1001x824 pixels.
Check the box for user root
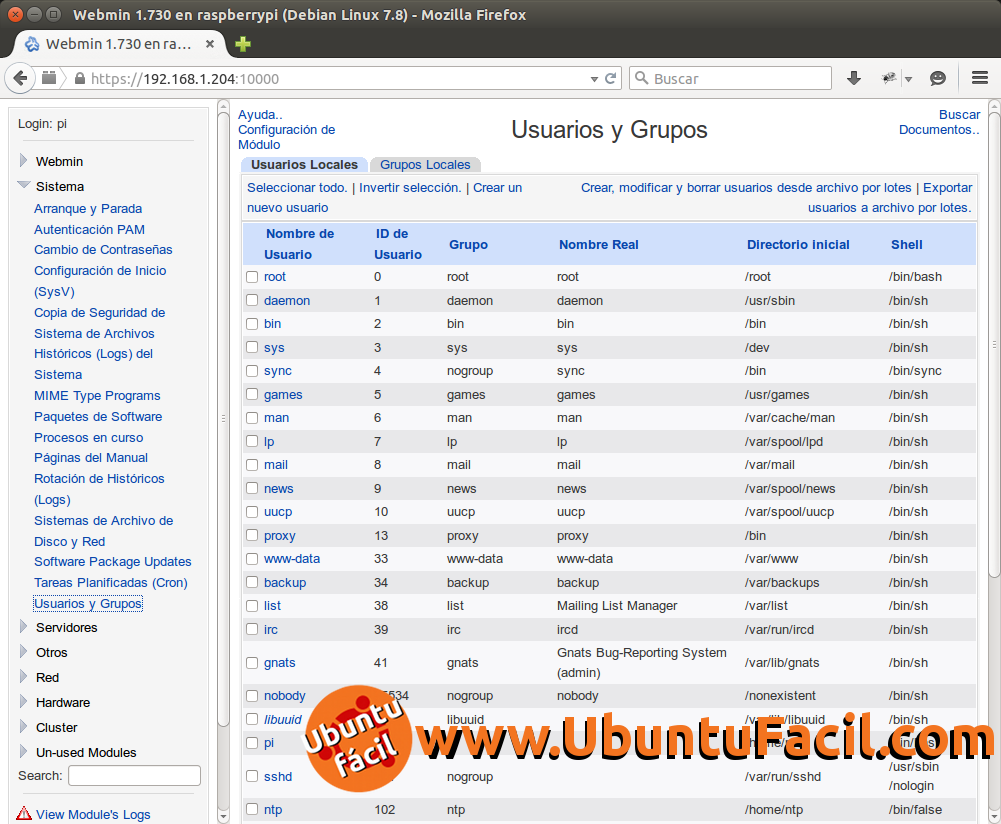pyautogui.click(x=252, y=277)
